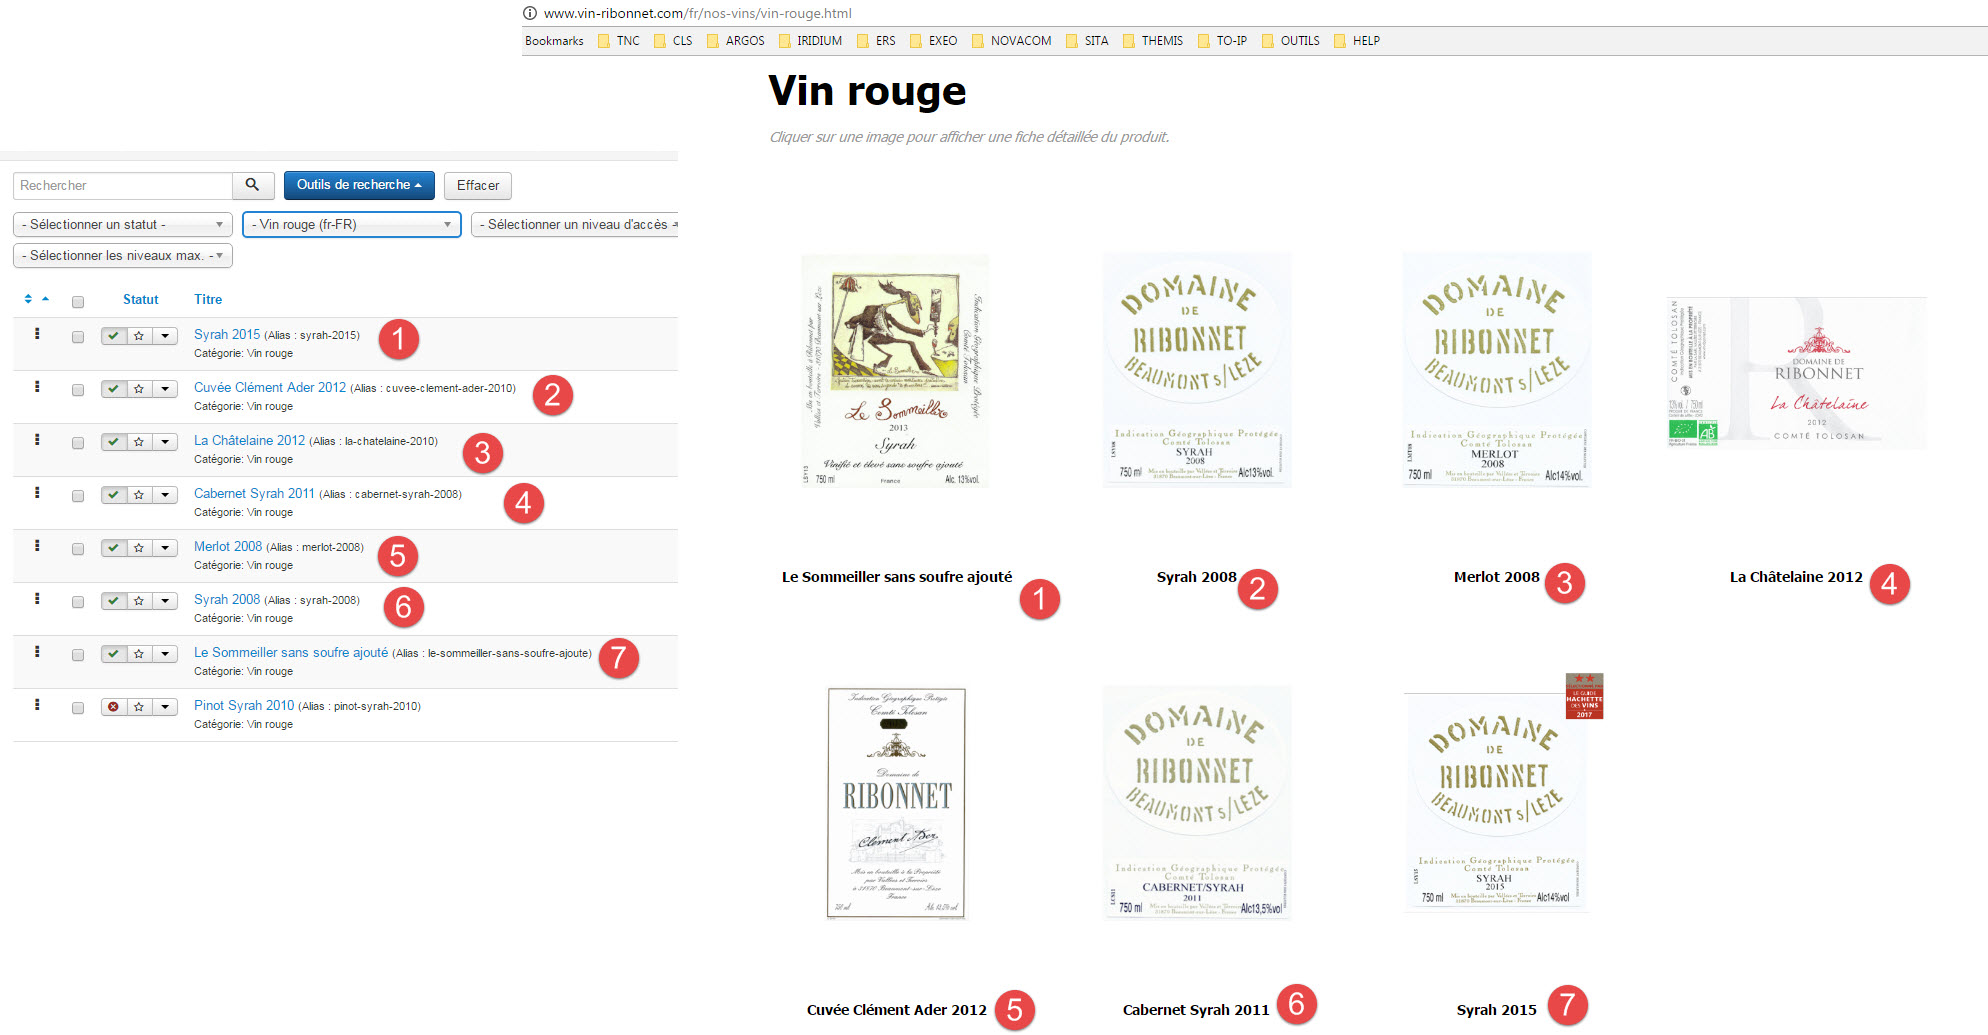Open actions dropdown arrow for La Châtelaine 2012
This screenshot has width=1988, height=1035.
165,442
